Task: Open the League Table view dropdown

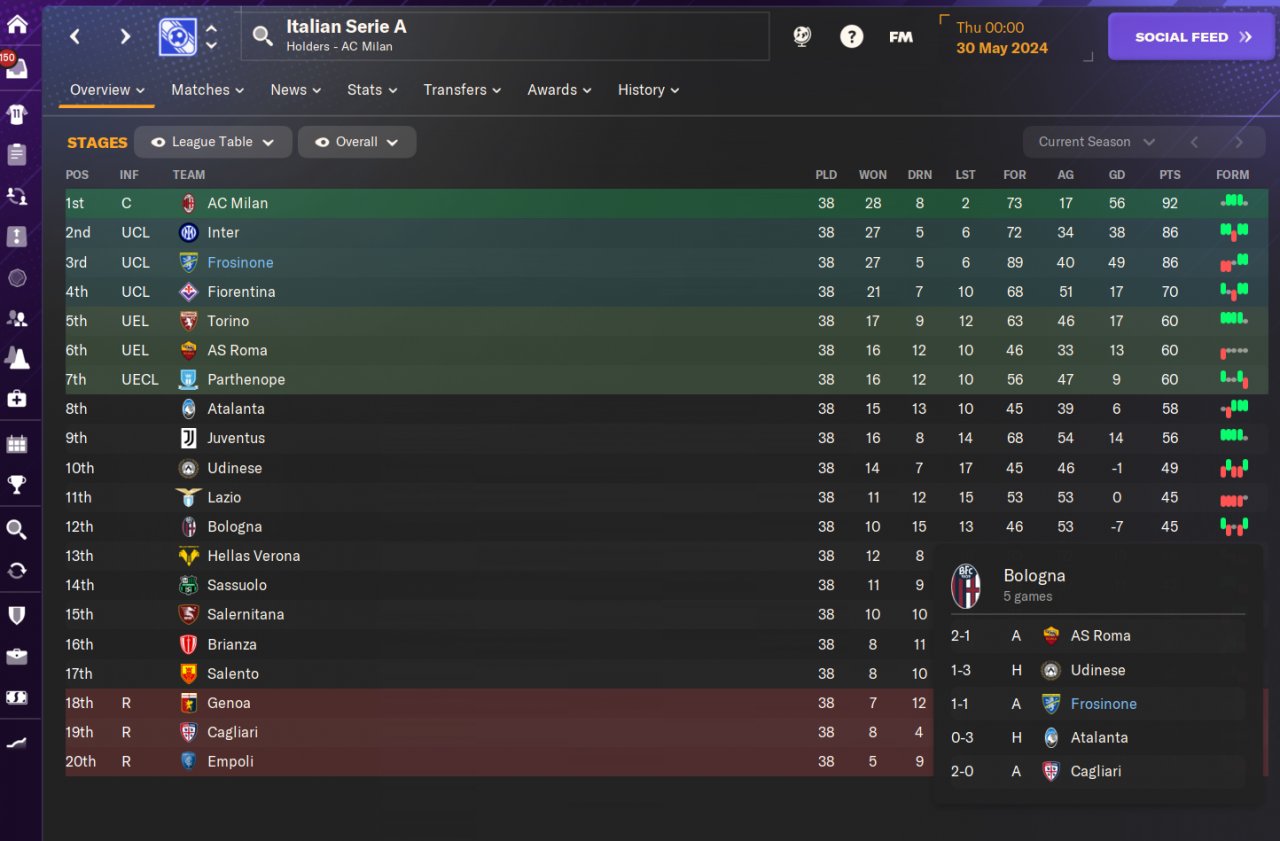Action: (213, 142)
